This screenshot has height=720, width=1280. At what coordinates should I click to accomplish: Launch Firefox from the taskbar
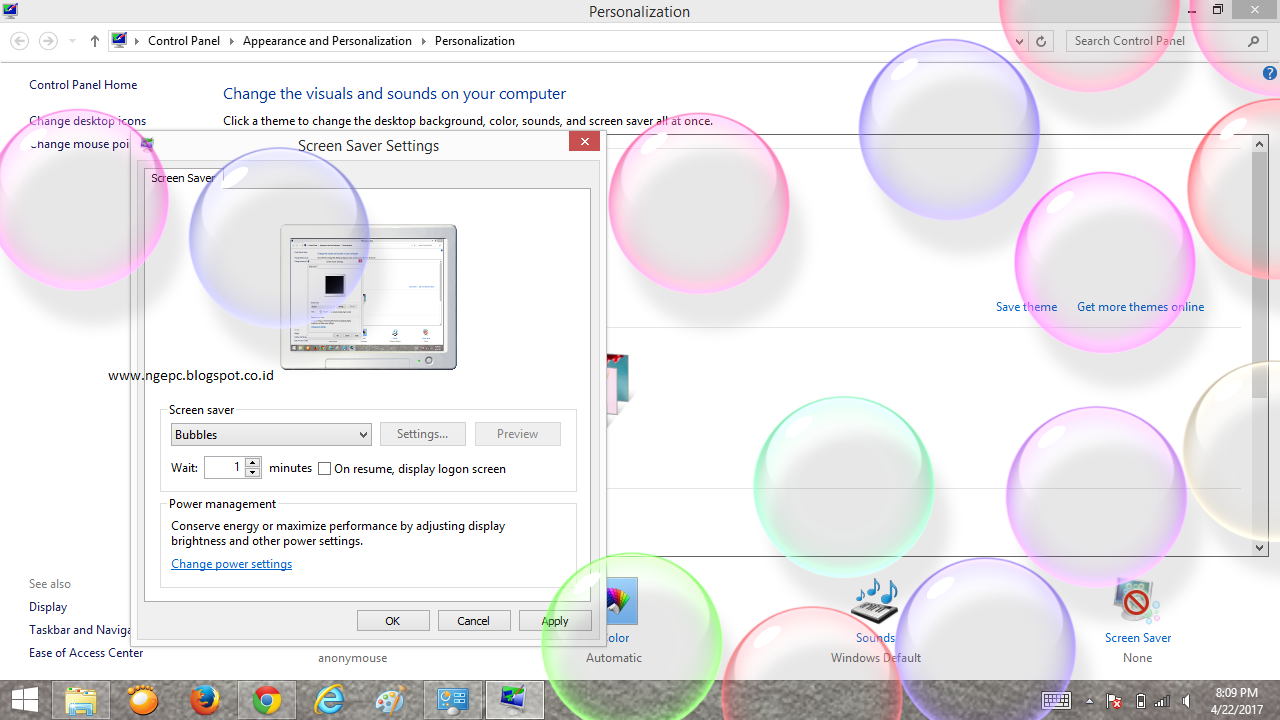206,700
